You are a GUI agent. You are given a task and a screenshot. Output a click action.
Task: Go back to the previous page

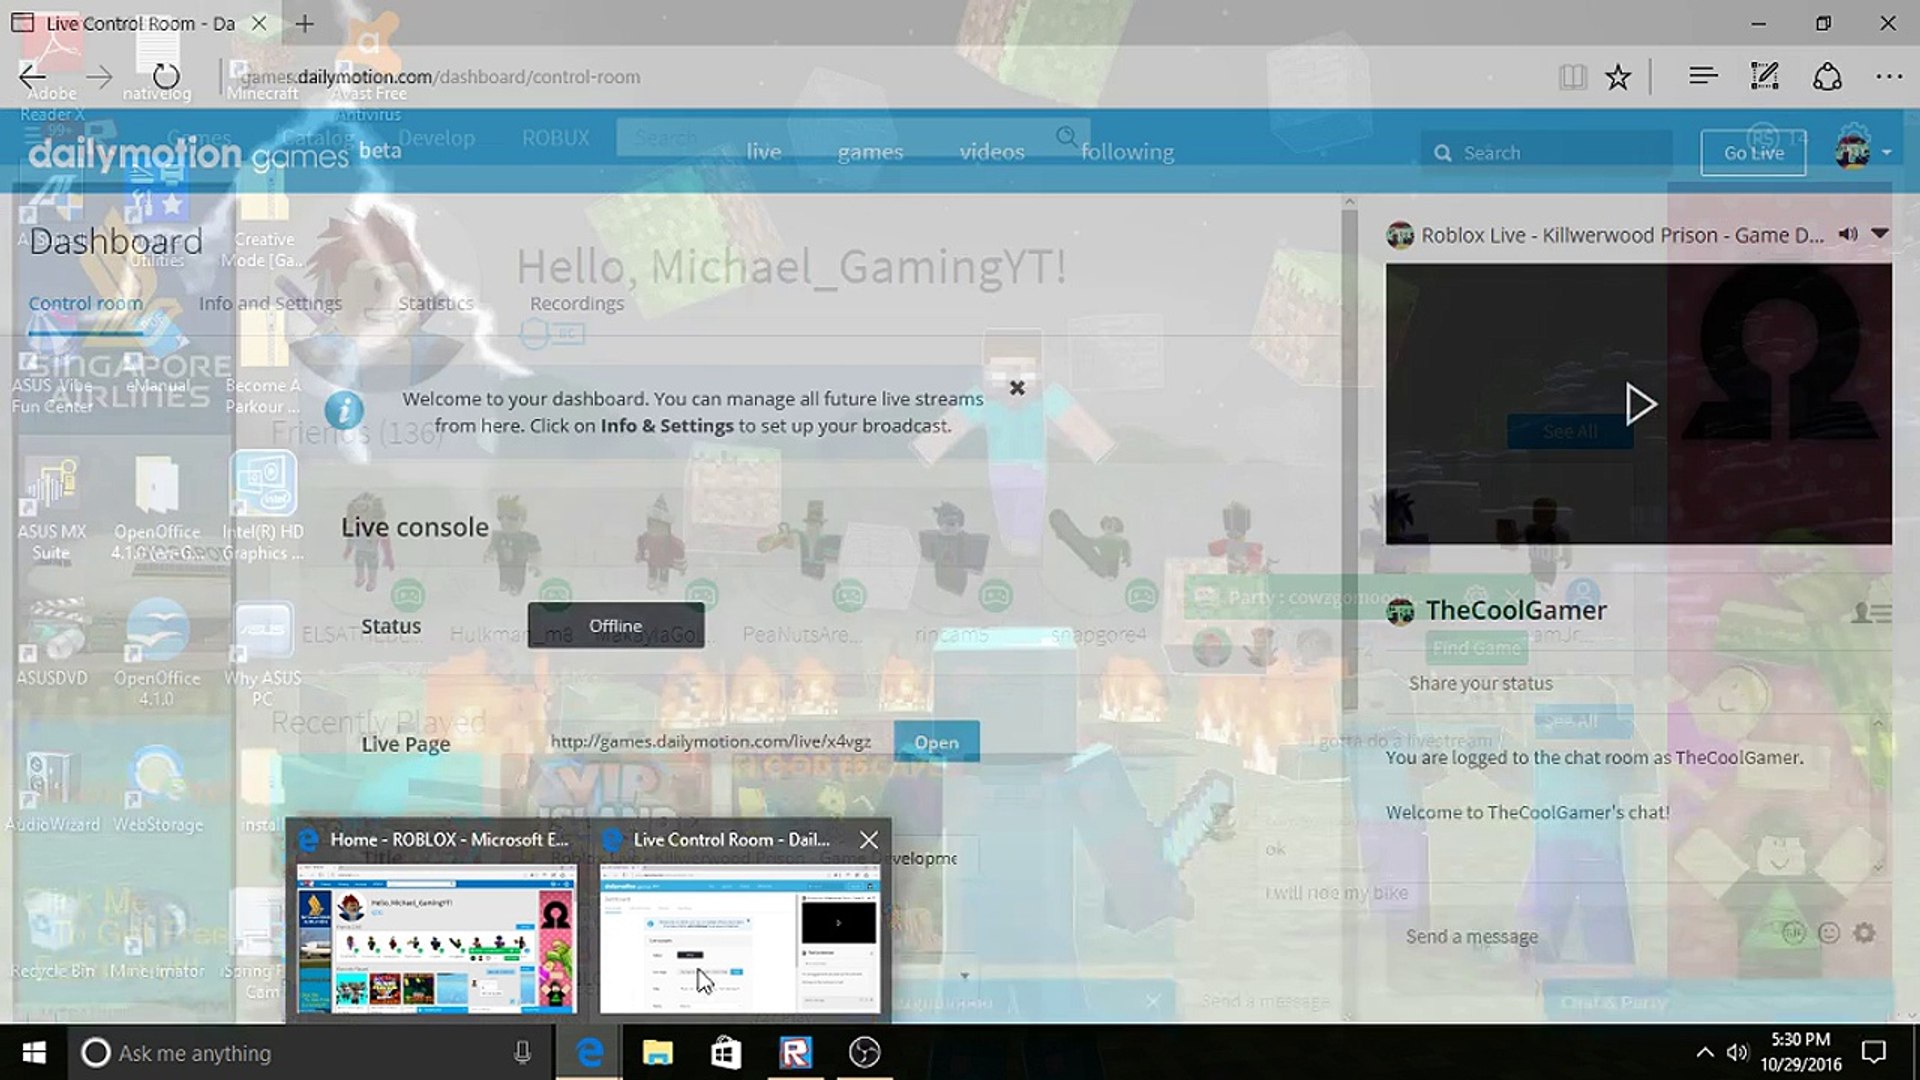pyautogui.click(x=33, y=76)
